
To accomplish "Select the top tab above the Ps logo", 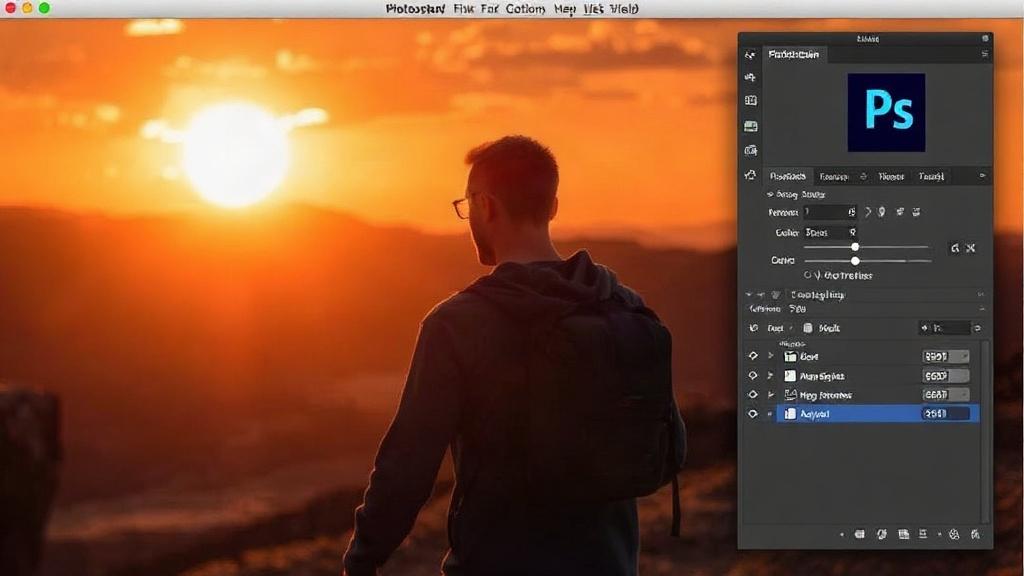I will pyautogui.click(x=793, y=54).
